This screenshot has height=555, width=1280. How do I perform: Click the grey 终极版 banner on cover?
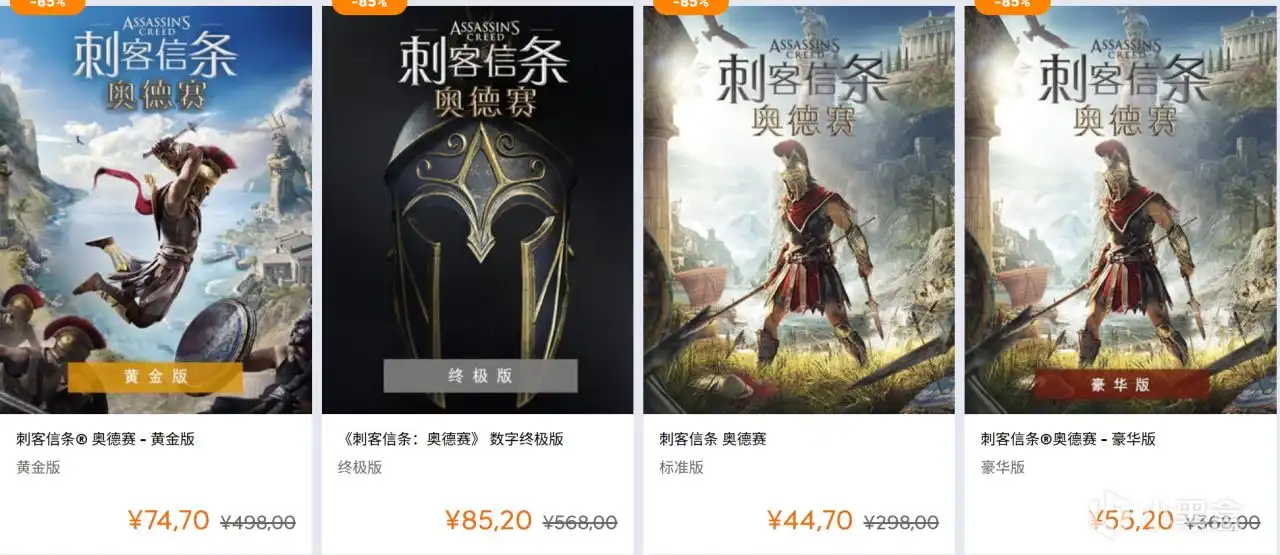[480, 376]
